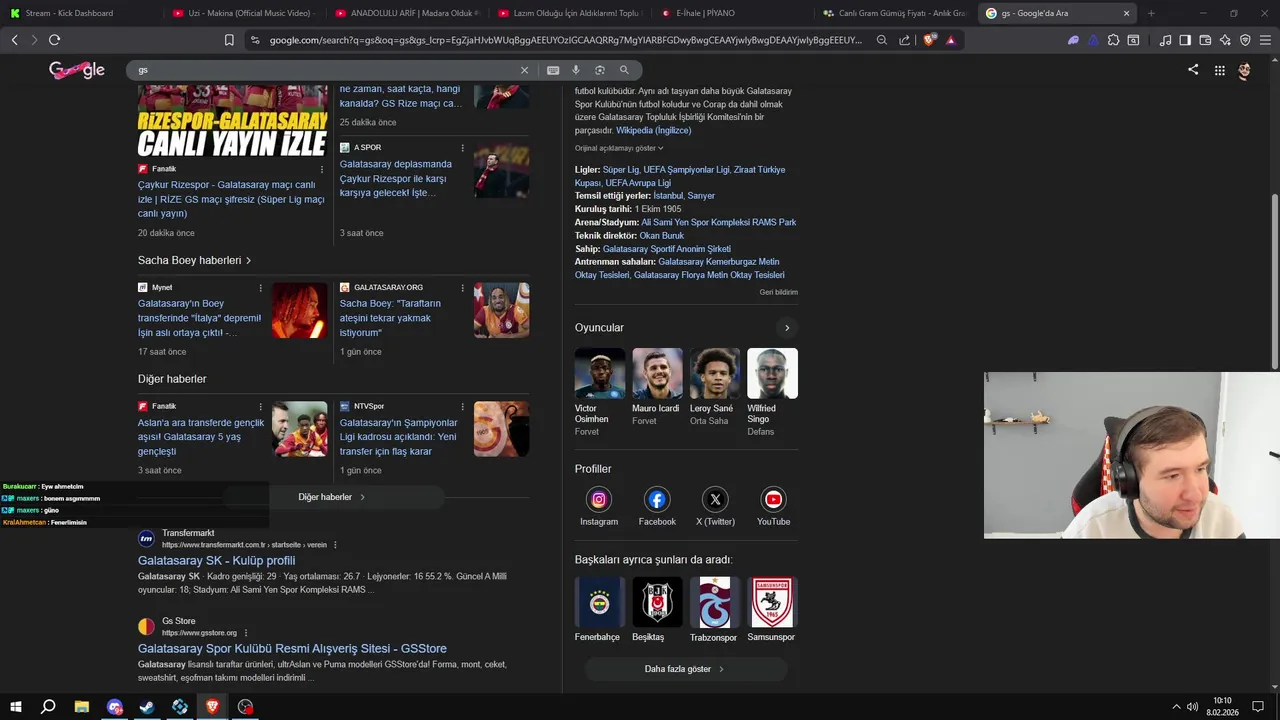Submit search with the magnifier icon
The height and width of the screenshot is (720, 1280).
tap(624, 70)
